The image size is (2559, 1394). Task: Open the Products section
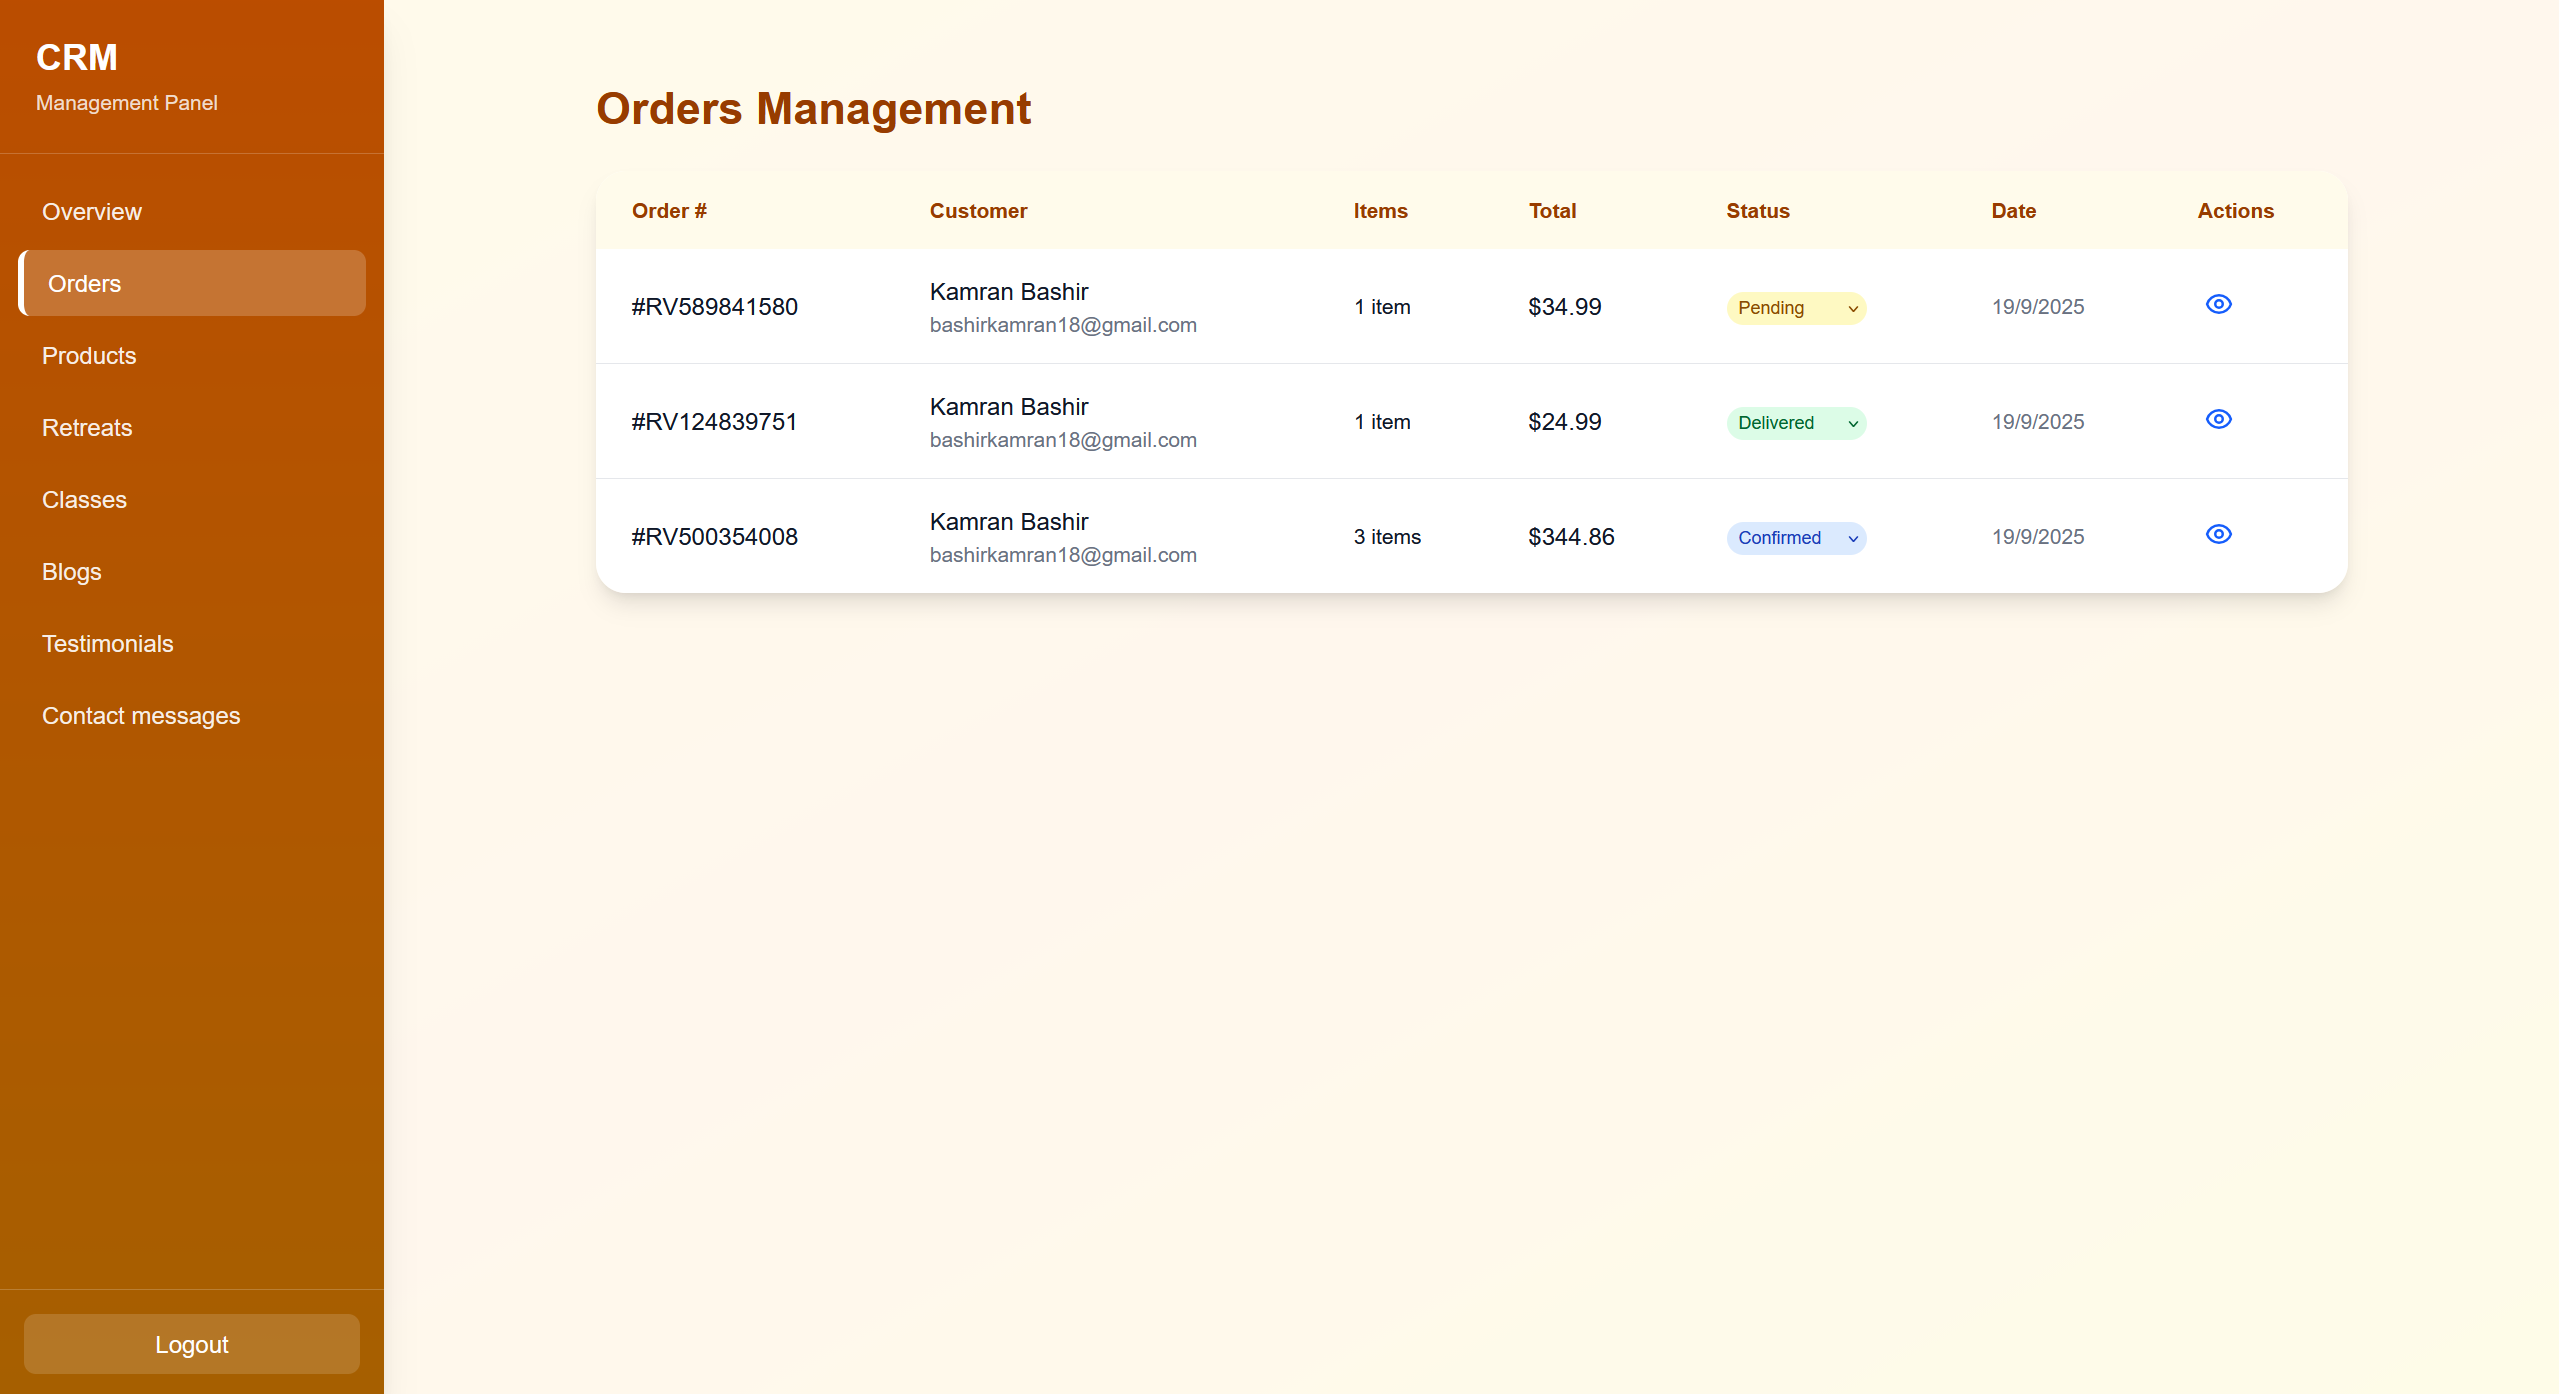pos(89,355)
